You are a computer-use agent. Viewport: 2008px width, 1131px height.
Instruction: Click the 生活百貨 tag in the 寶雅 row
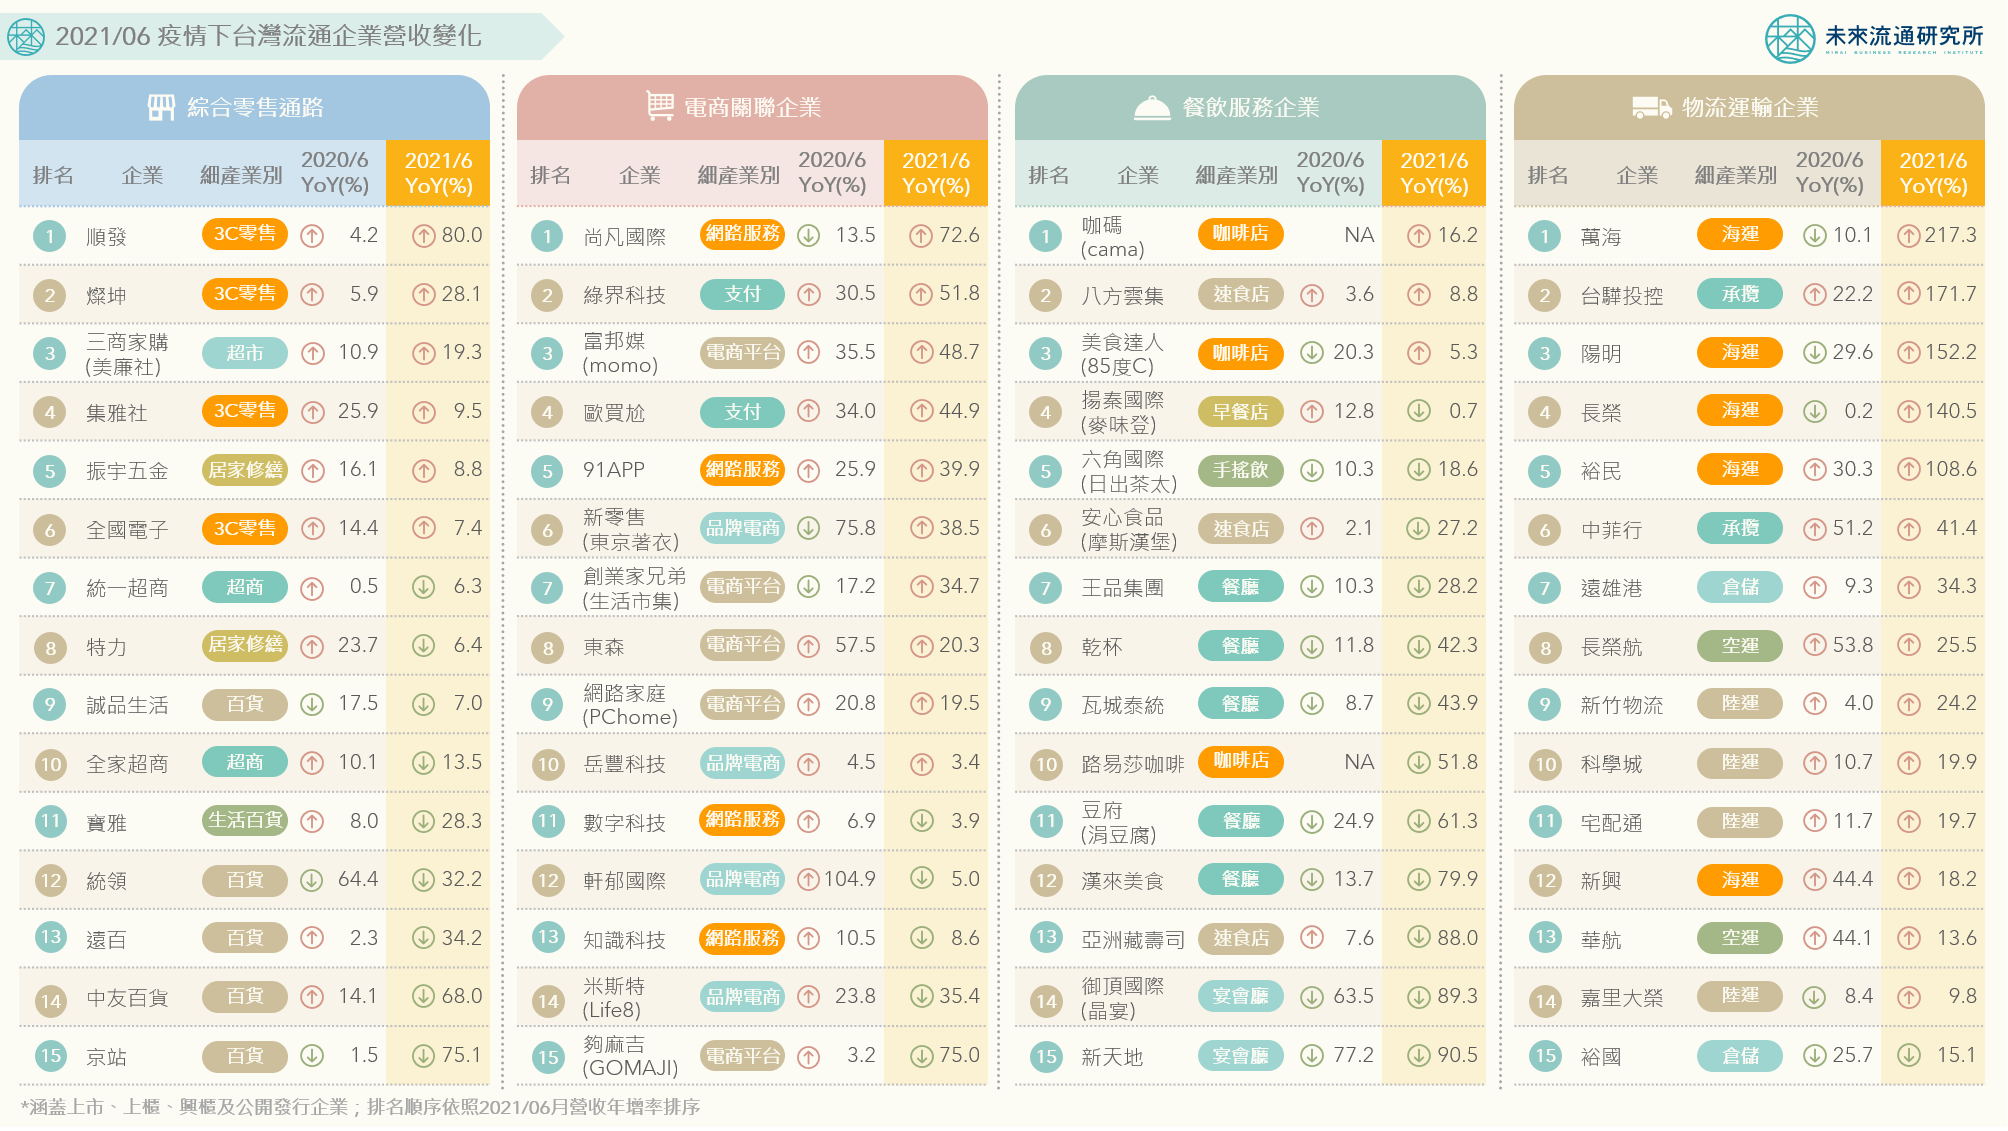[245, 820]
